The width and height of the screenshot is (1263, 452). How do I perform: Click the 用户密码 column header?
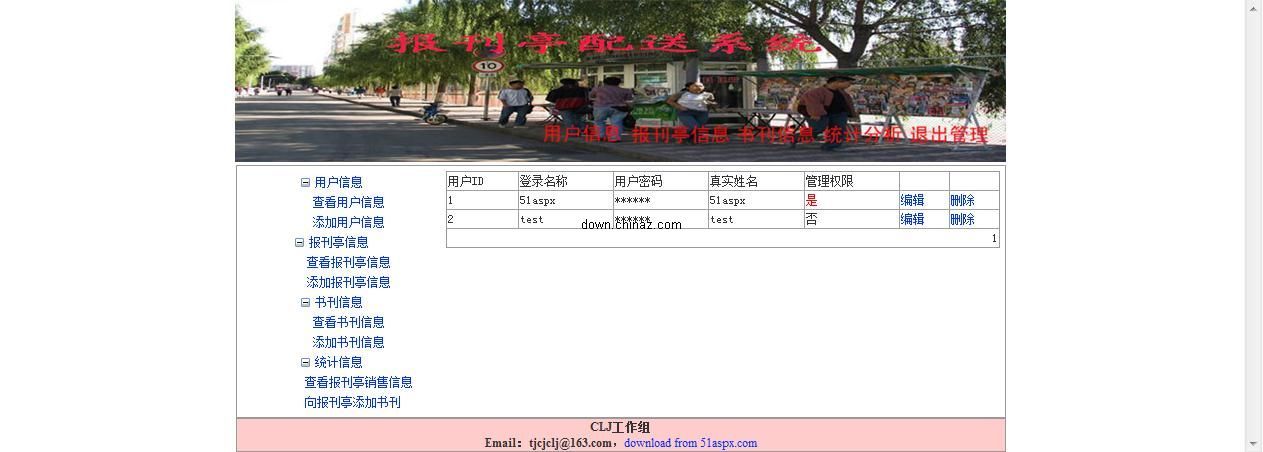(x=660, y=181)
